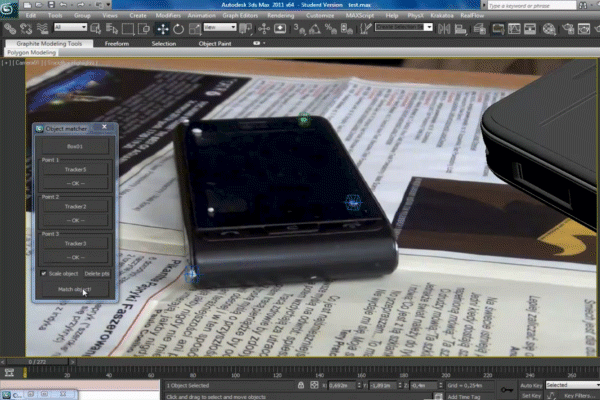Image resolution: width=600 pixels, height=400 pixels.
Task: Toggle the selection lock padlock icon
Action: [301, 385]
